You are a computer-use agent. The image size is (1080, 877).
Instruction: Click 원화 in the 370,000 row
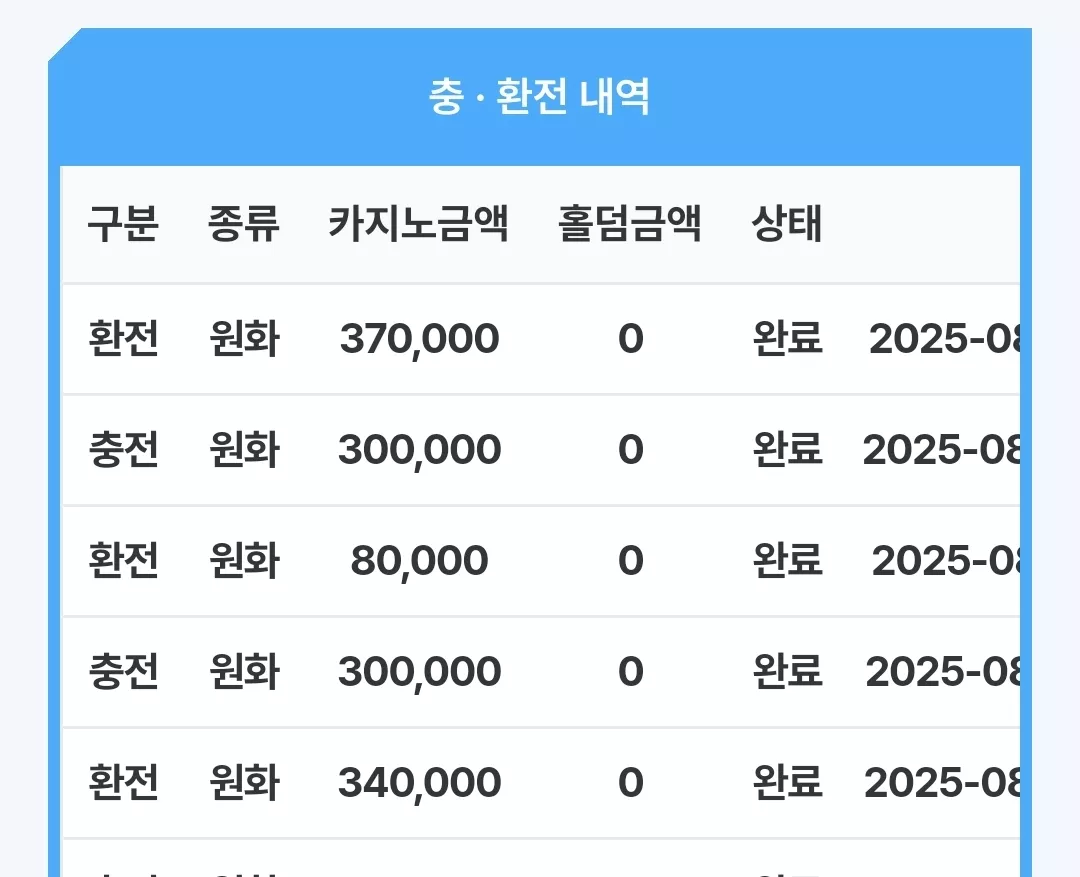[244, 339]
